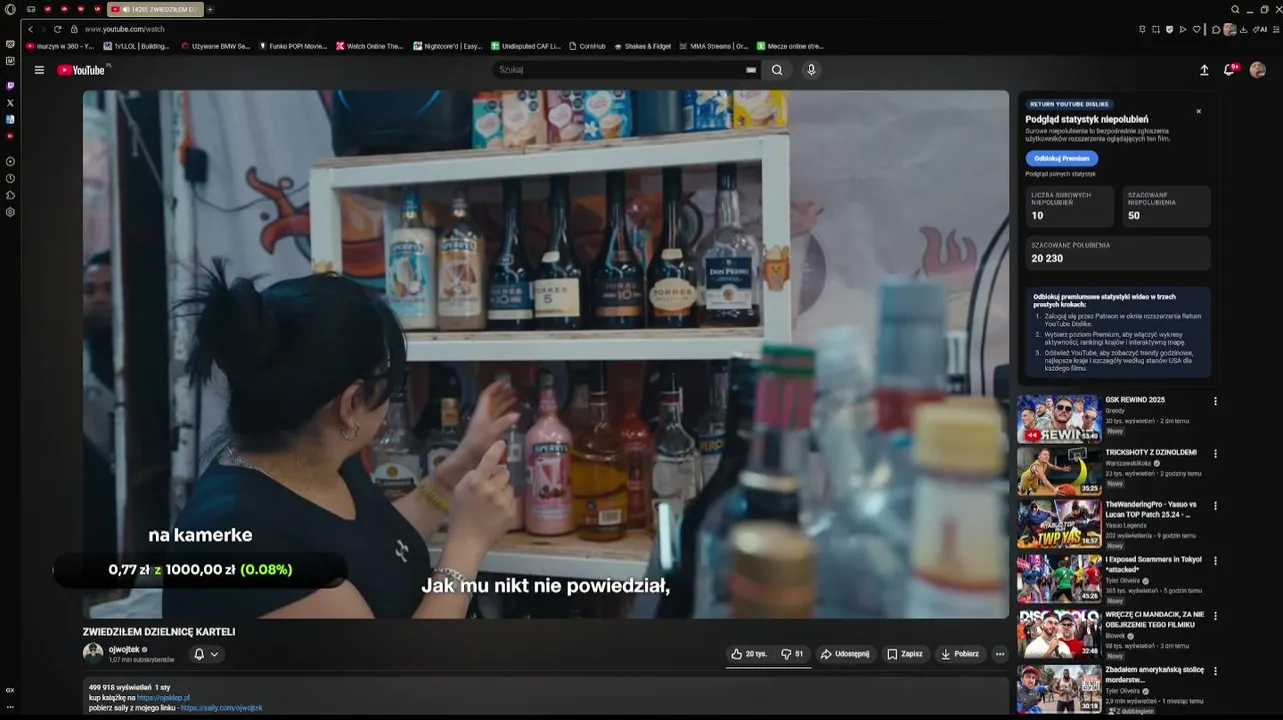
Task: Open options menu for TRICKSHOTY Z DZINOLDEM
Action: pos(1216,453)
